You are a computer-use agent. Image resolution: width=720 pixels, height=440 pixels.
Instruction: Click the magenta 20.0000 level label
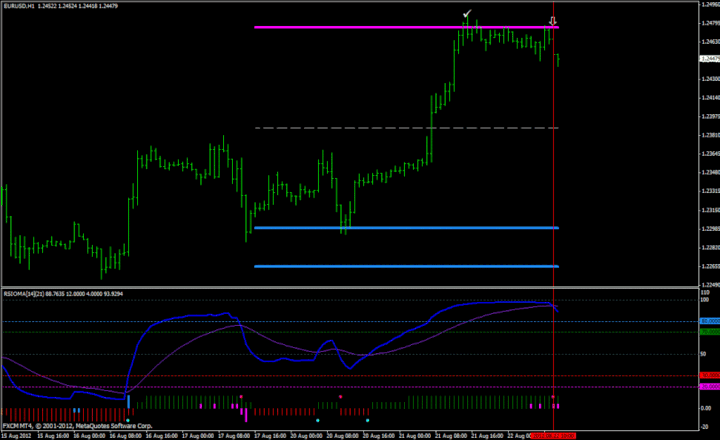[x=709, y=387]
